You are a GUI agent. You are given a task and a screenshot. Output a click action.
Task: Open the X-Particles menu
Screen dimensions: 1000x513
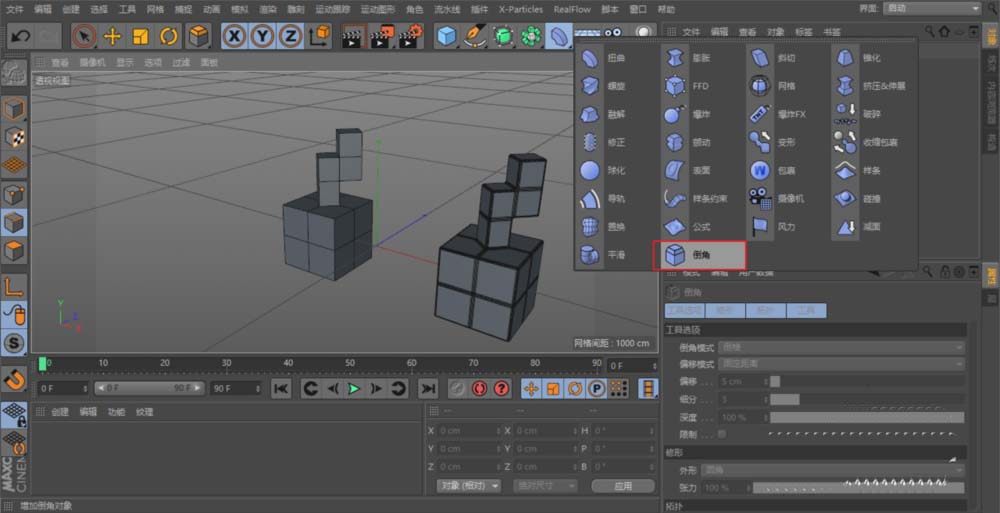[520, 8]
